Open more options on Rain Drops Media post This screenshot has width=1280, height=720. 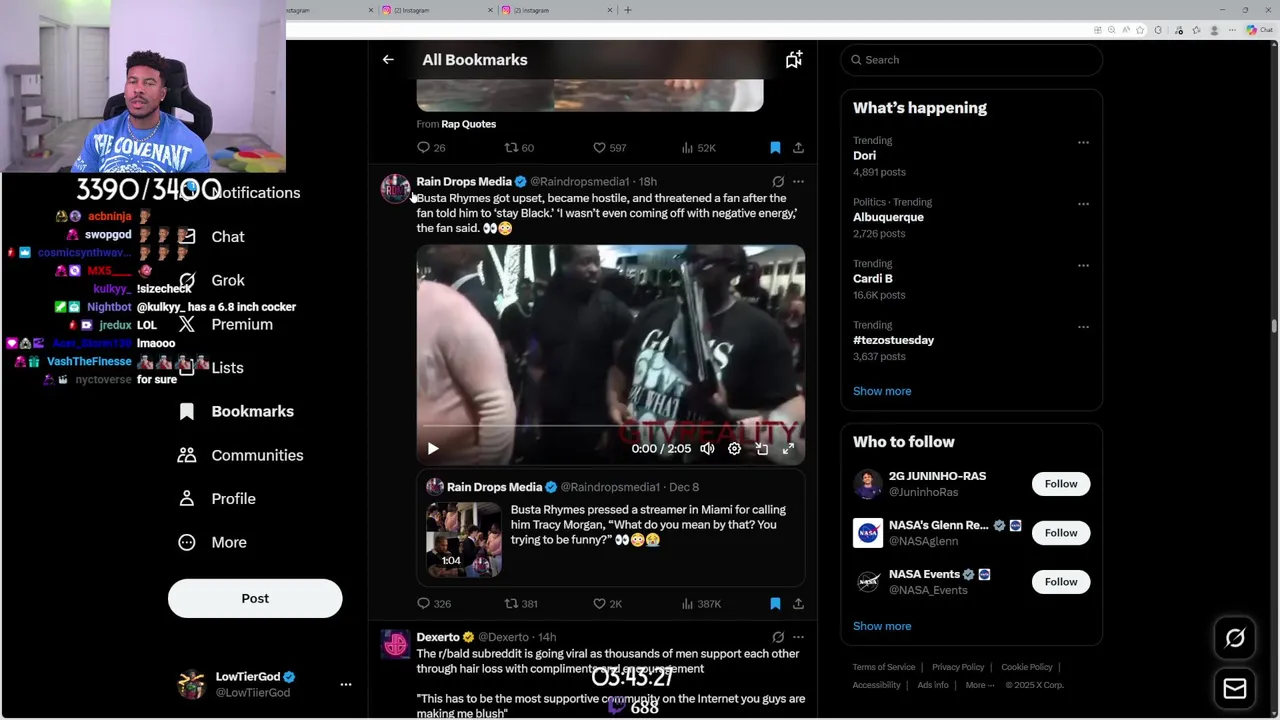798,182
